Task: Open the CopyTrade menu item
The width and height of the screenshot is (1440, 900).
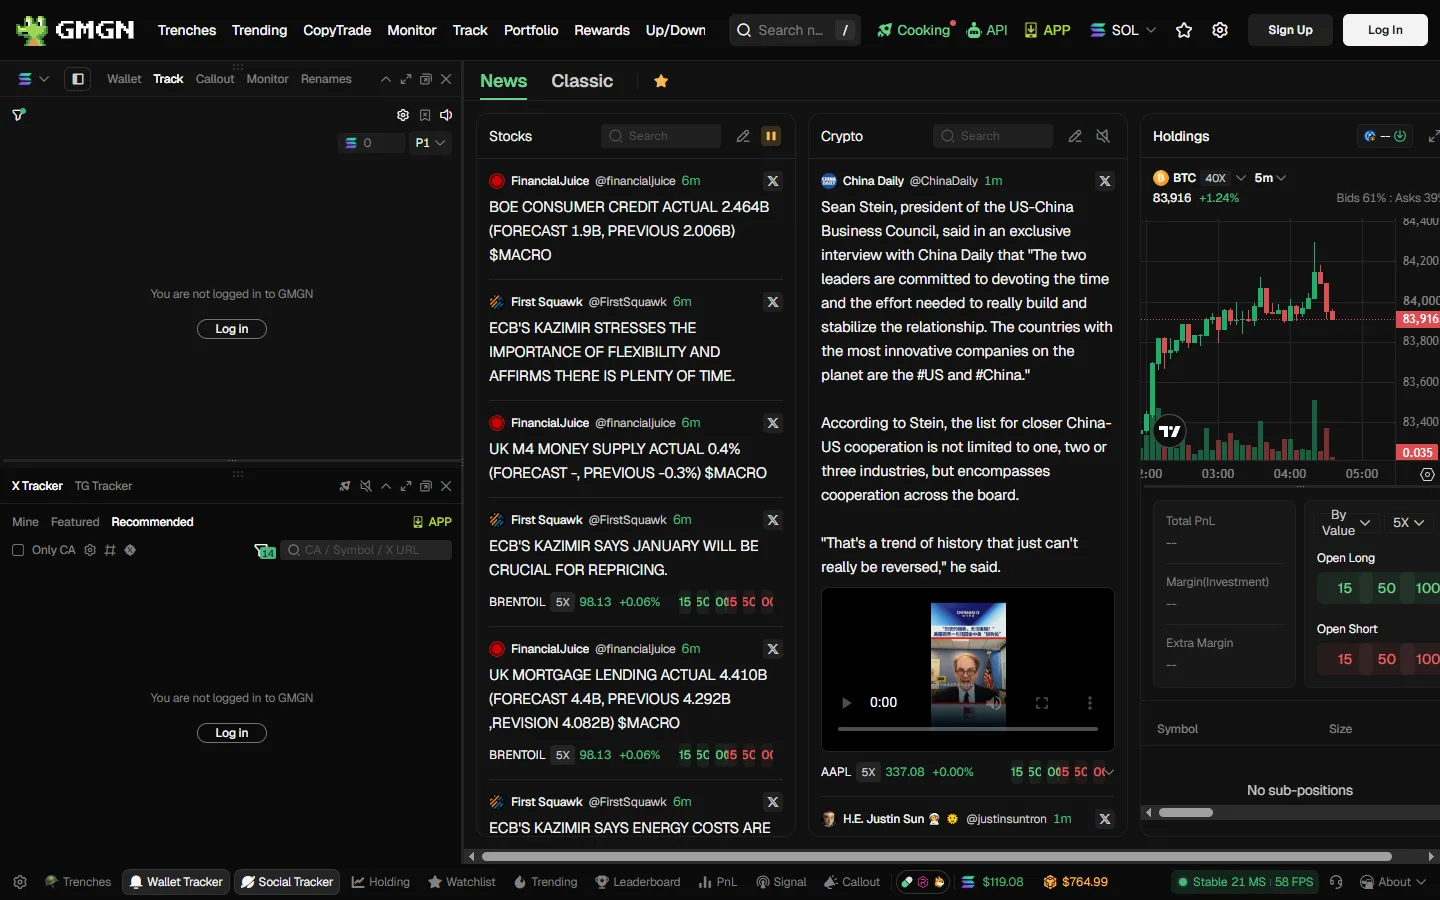Action: point(337,30)
